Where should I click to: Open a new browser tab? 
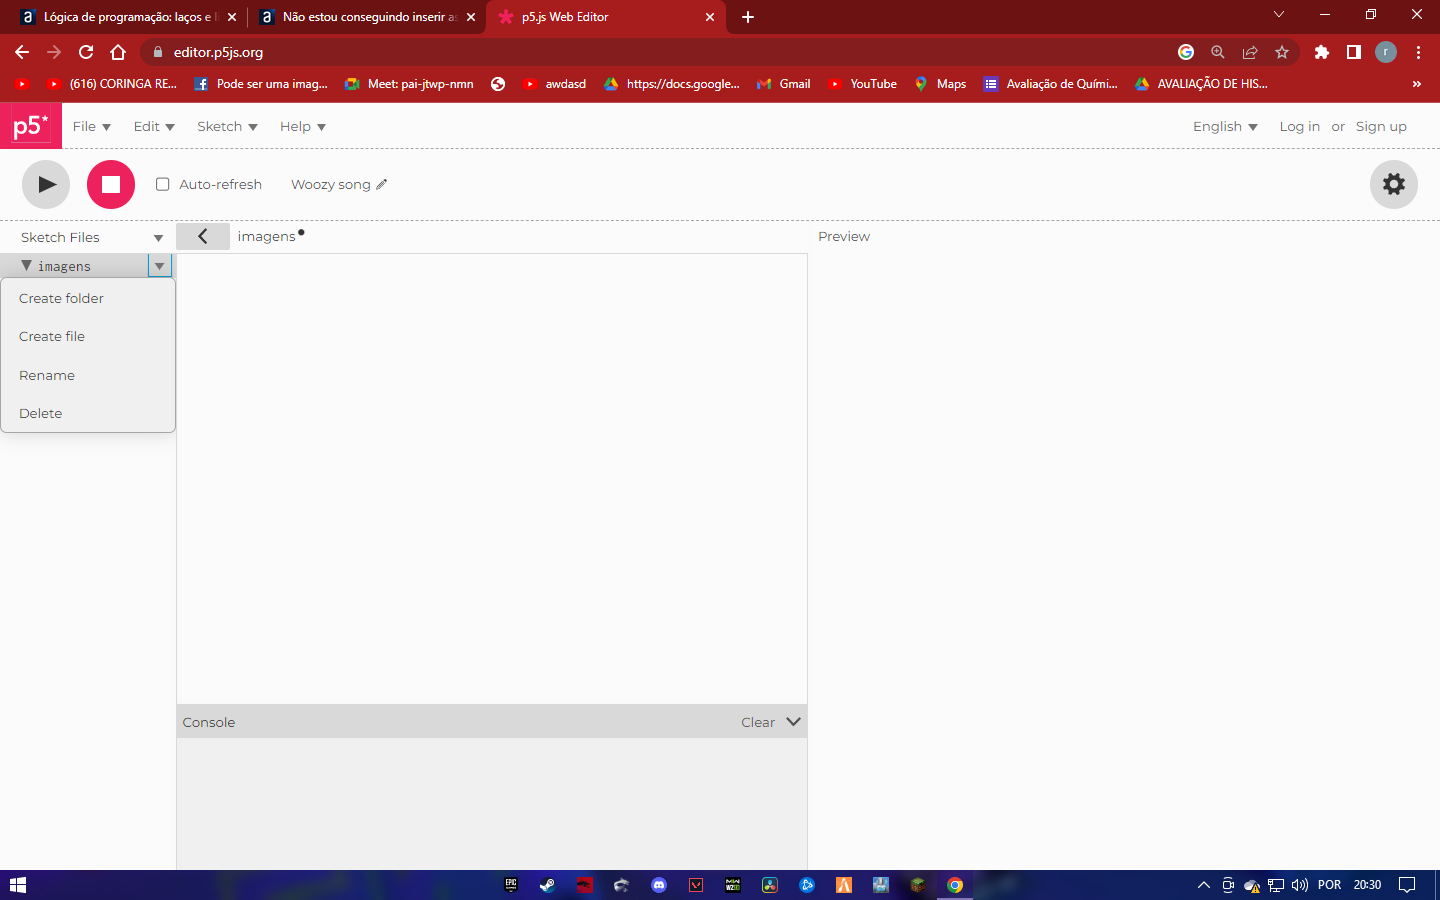click(748, 17)
